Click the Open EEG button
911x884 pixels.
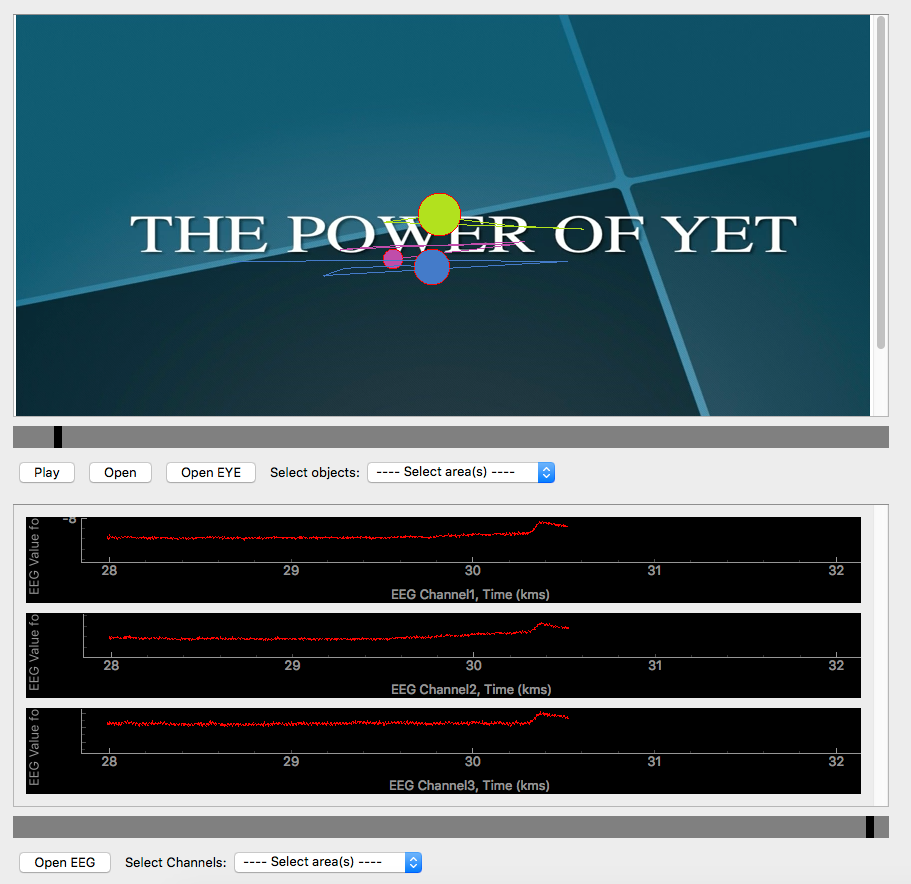(x=64, y=863)
